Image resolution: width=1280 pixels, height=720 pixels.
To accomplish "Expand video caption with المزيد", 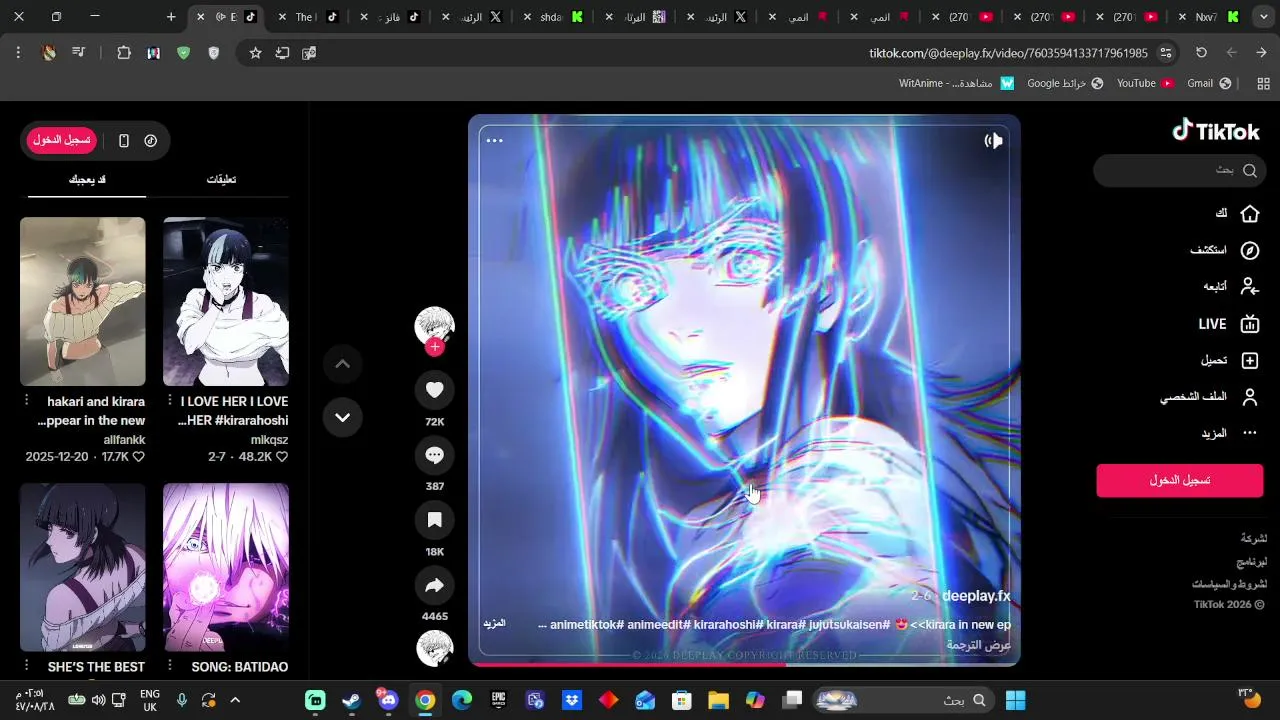I will pyautogui.click(x=494, y=623).
